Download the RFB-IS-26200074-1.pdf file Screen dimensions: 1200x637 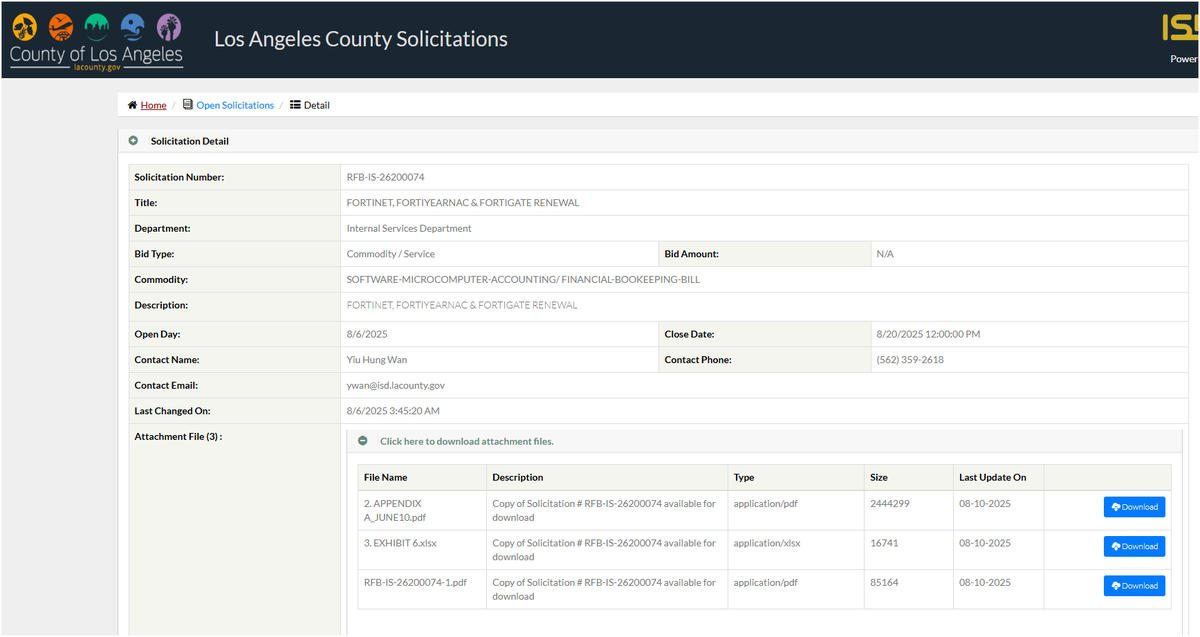point(1134,586)
